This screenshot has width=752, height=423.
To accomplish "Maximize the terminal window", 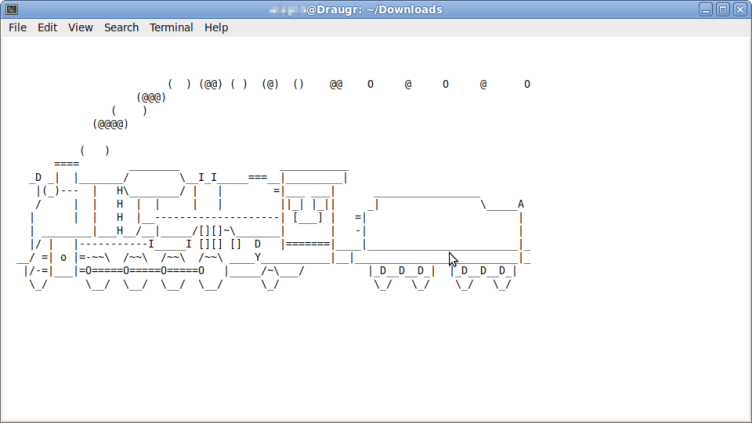I will click(722, 9).
